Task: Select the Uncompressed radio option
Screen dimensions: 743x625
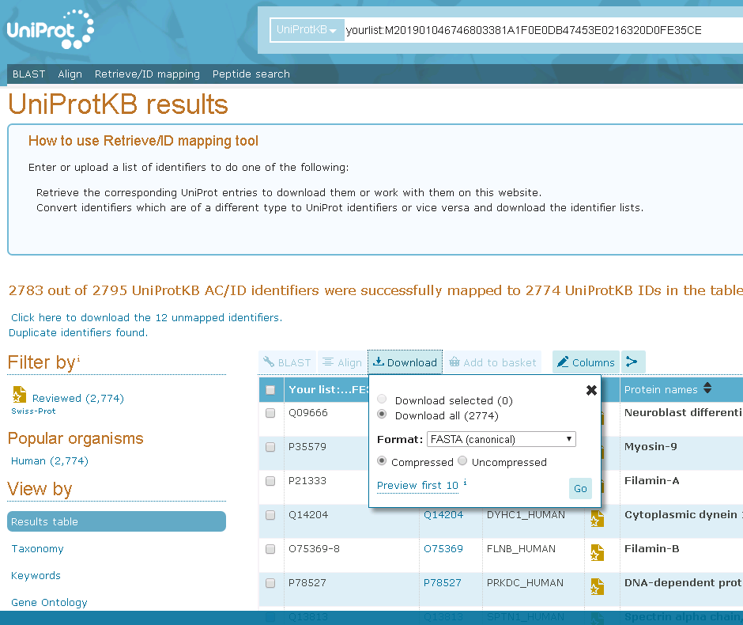Action: [x=462, y=461]
